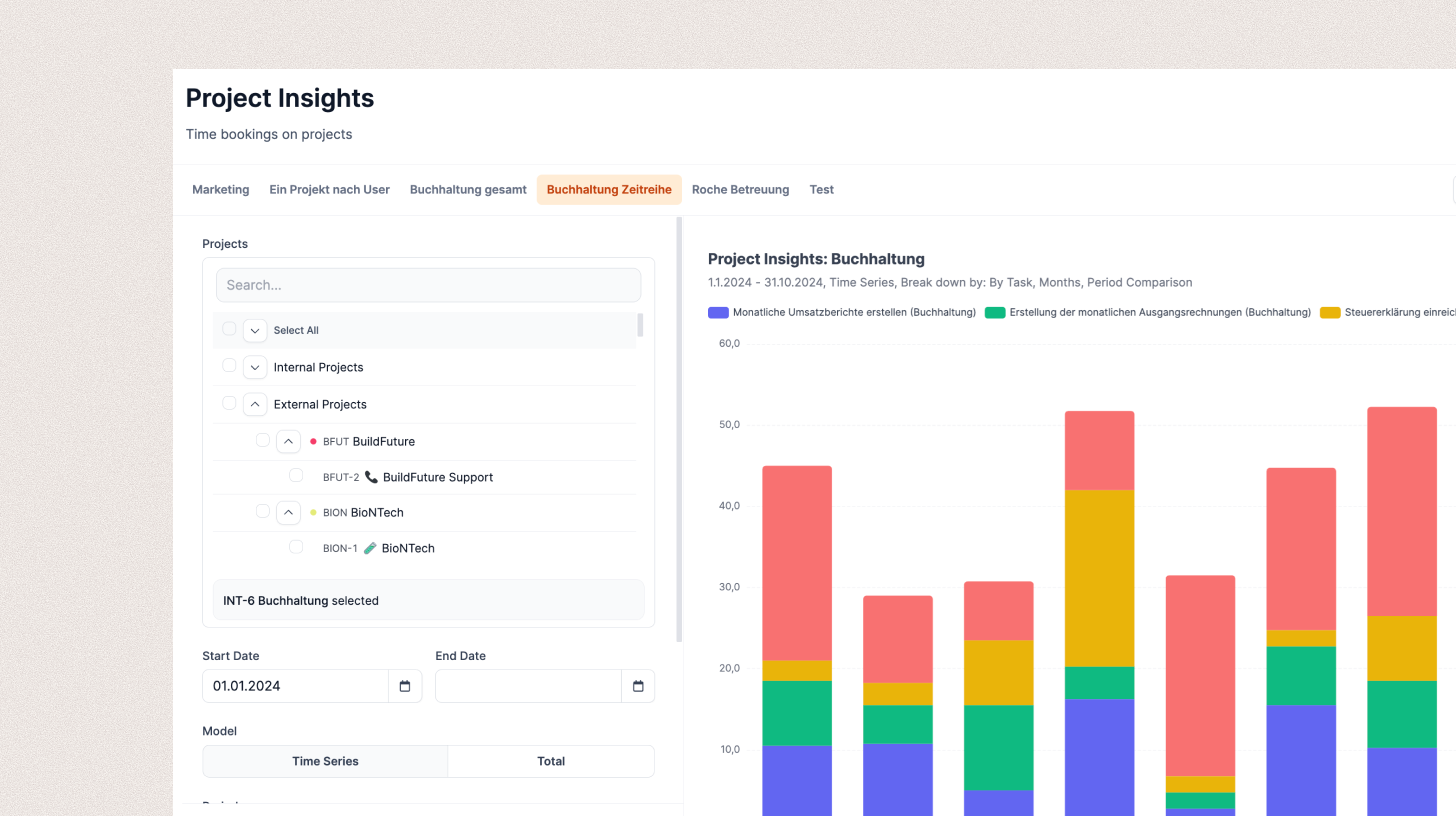
Task: Toggle the blue Monatliche Umsatzberichte legend item
Action: [842, 313]
